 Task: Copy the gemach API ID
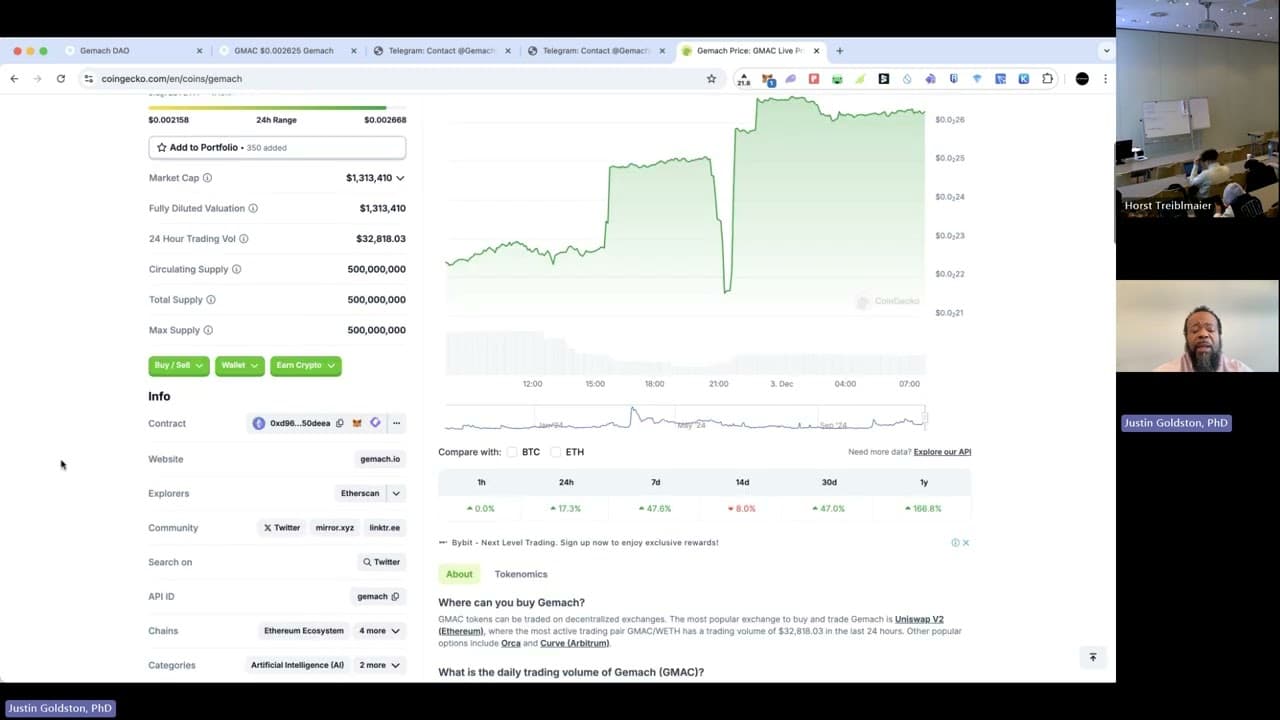[395, 597]
